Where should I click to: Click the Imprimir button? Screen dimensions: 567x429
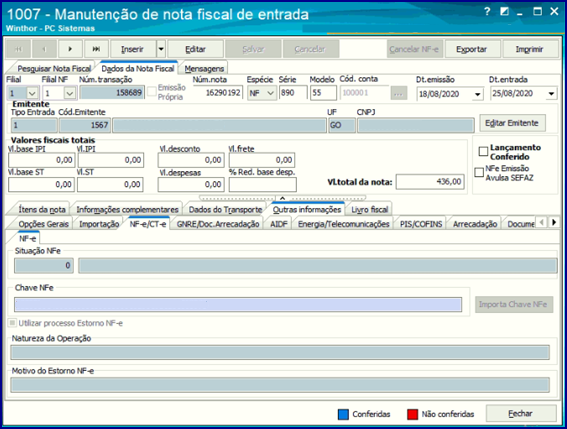(x=530, y=49)
